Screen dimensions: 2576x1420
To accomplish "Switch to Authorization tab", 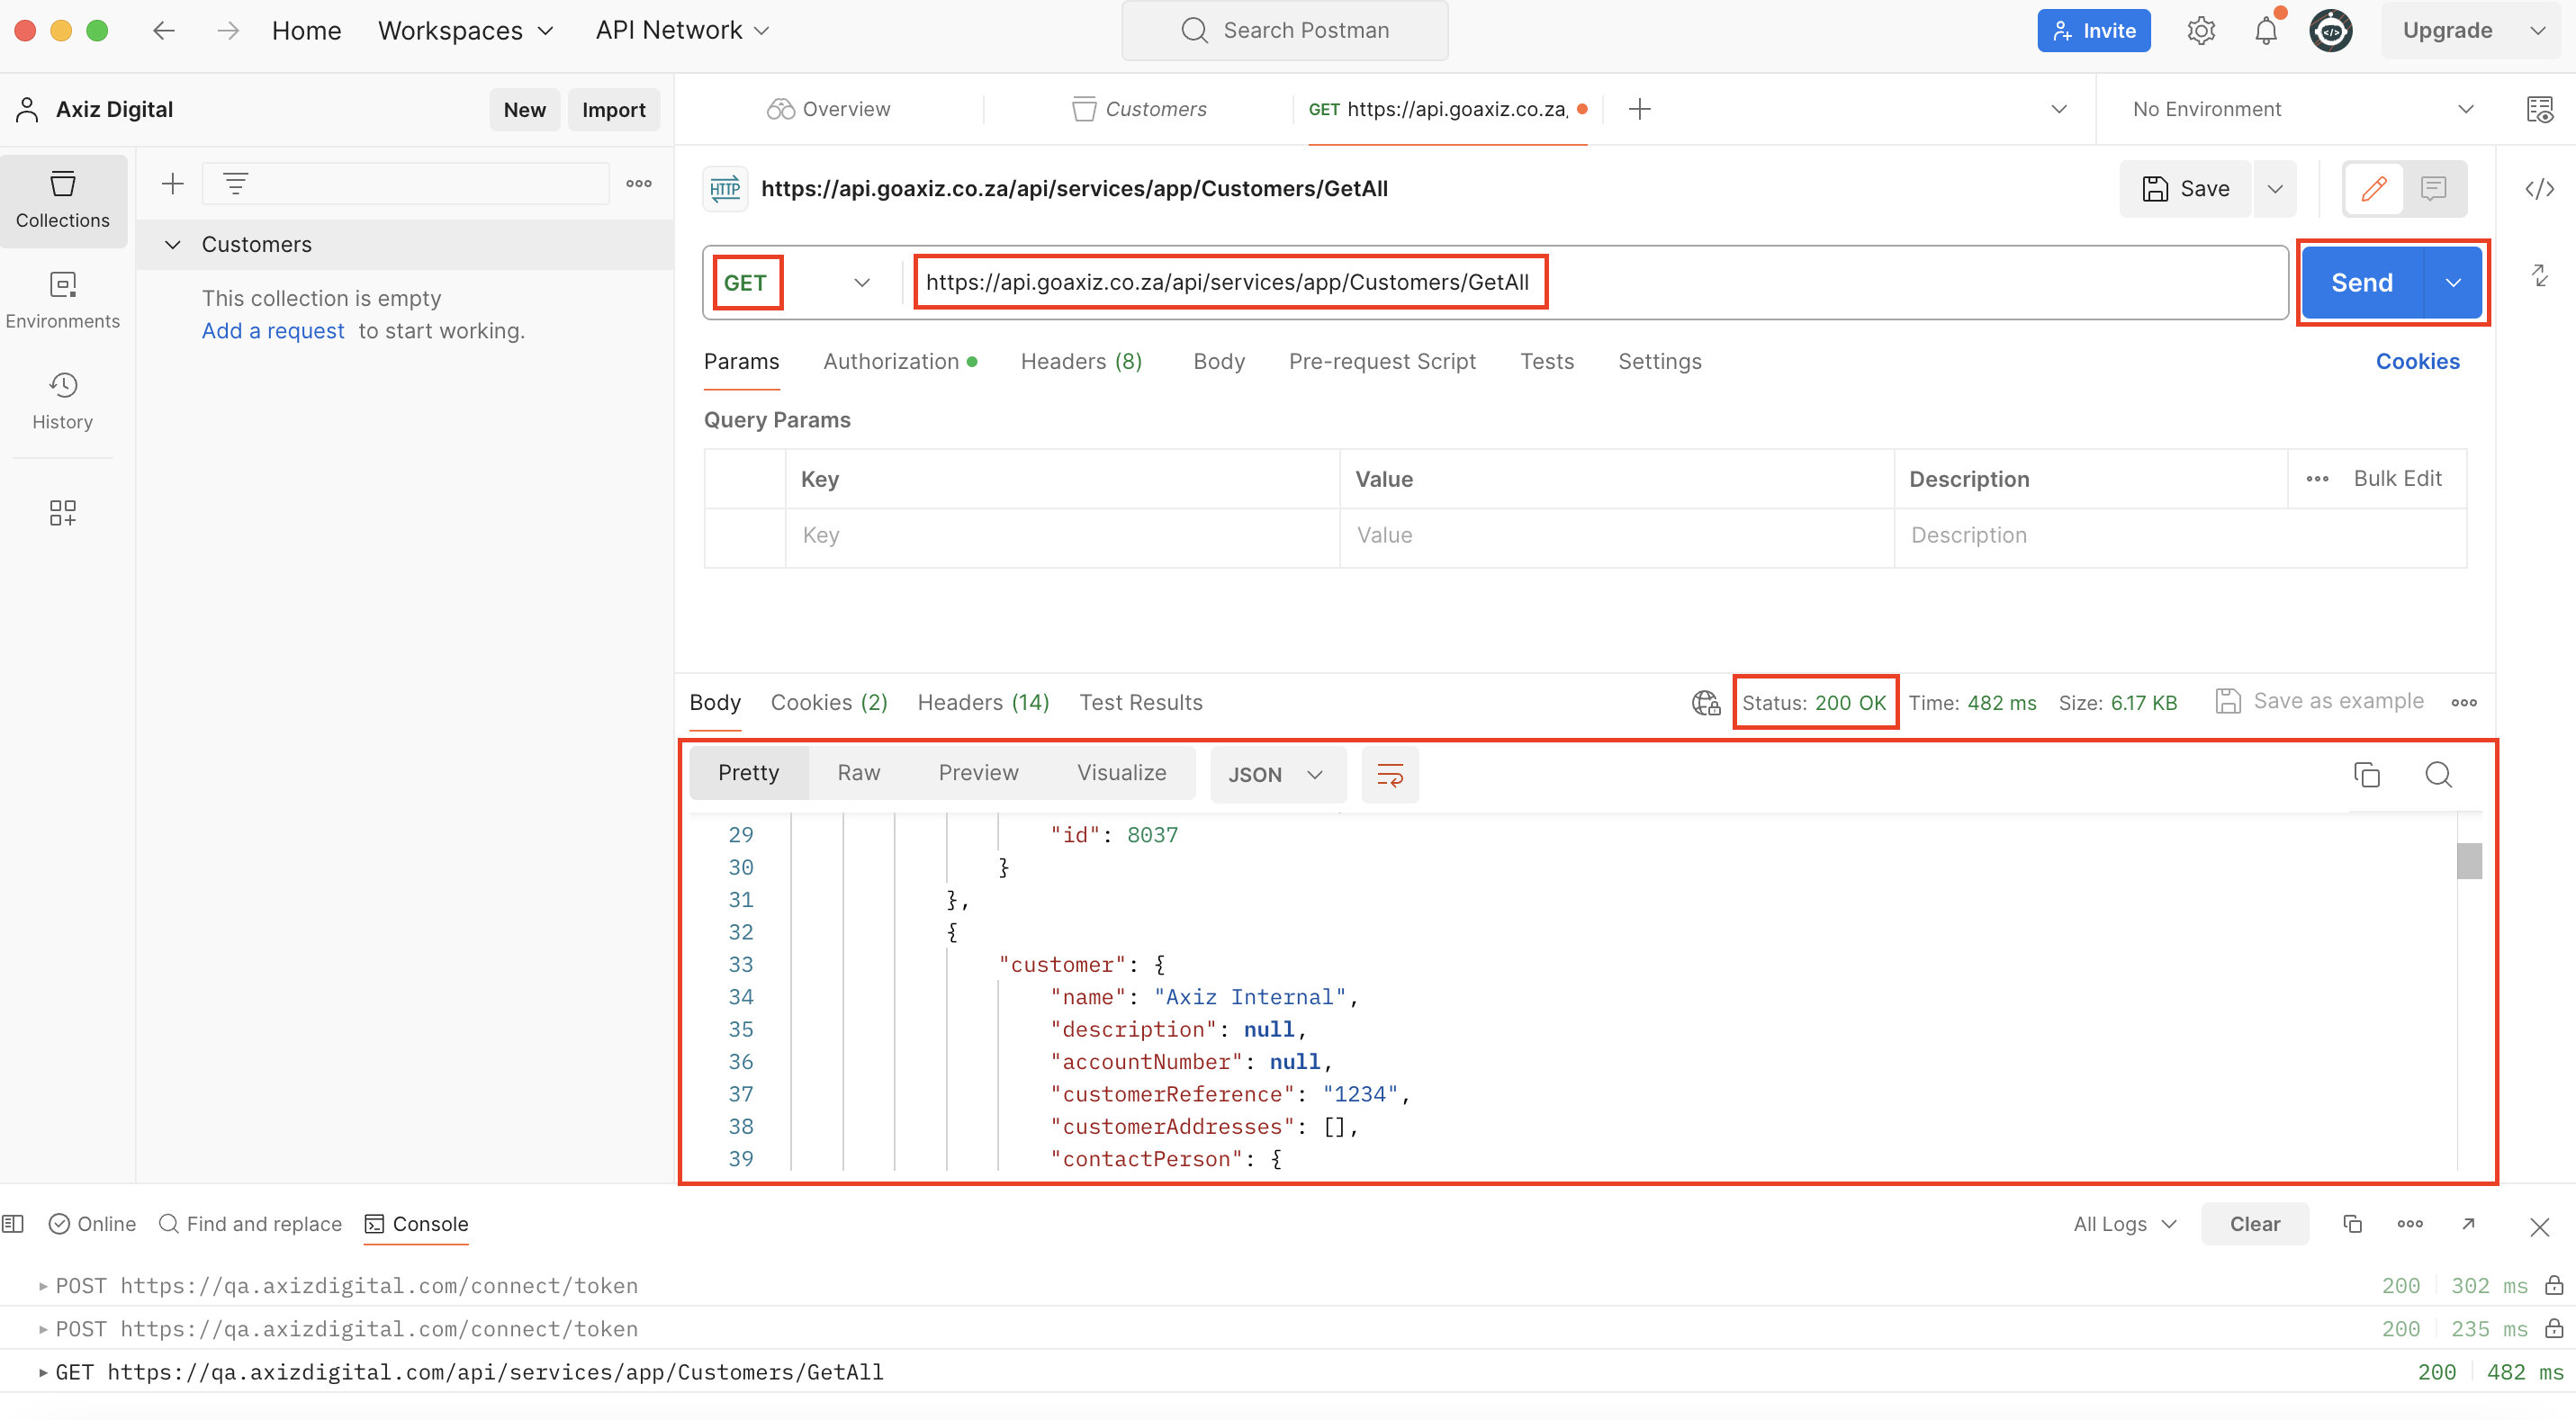I will click(900, 362).
